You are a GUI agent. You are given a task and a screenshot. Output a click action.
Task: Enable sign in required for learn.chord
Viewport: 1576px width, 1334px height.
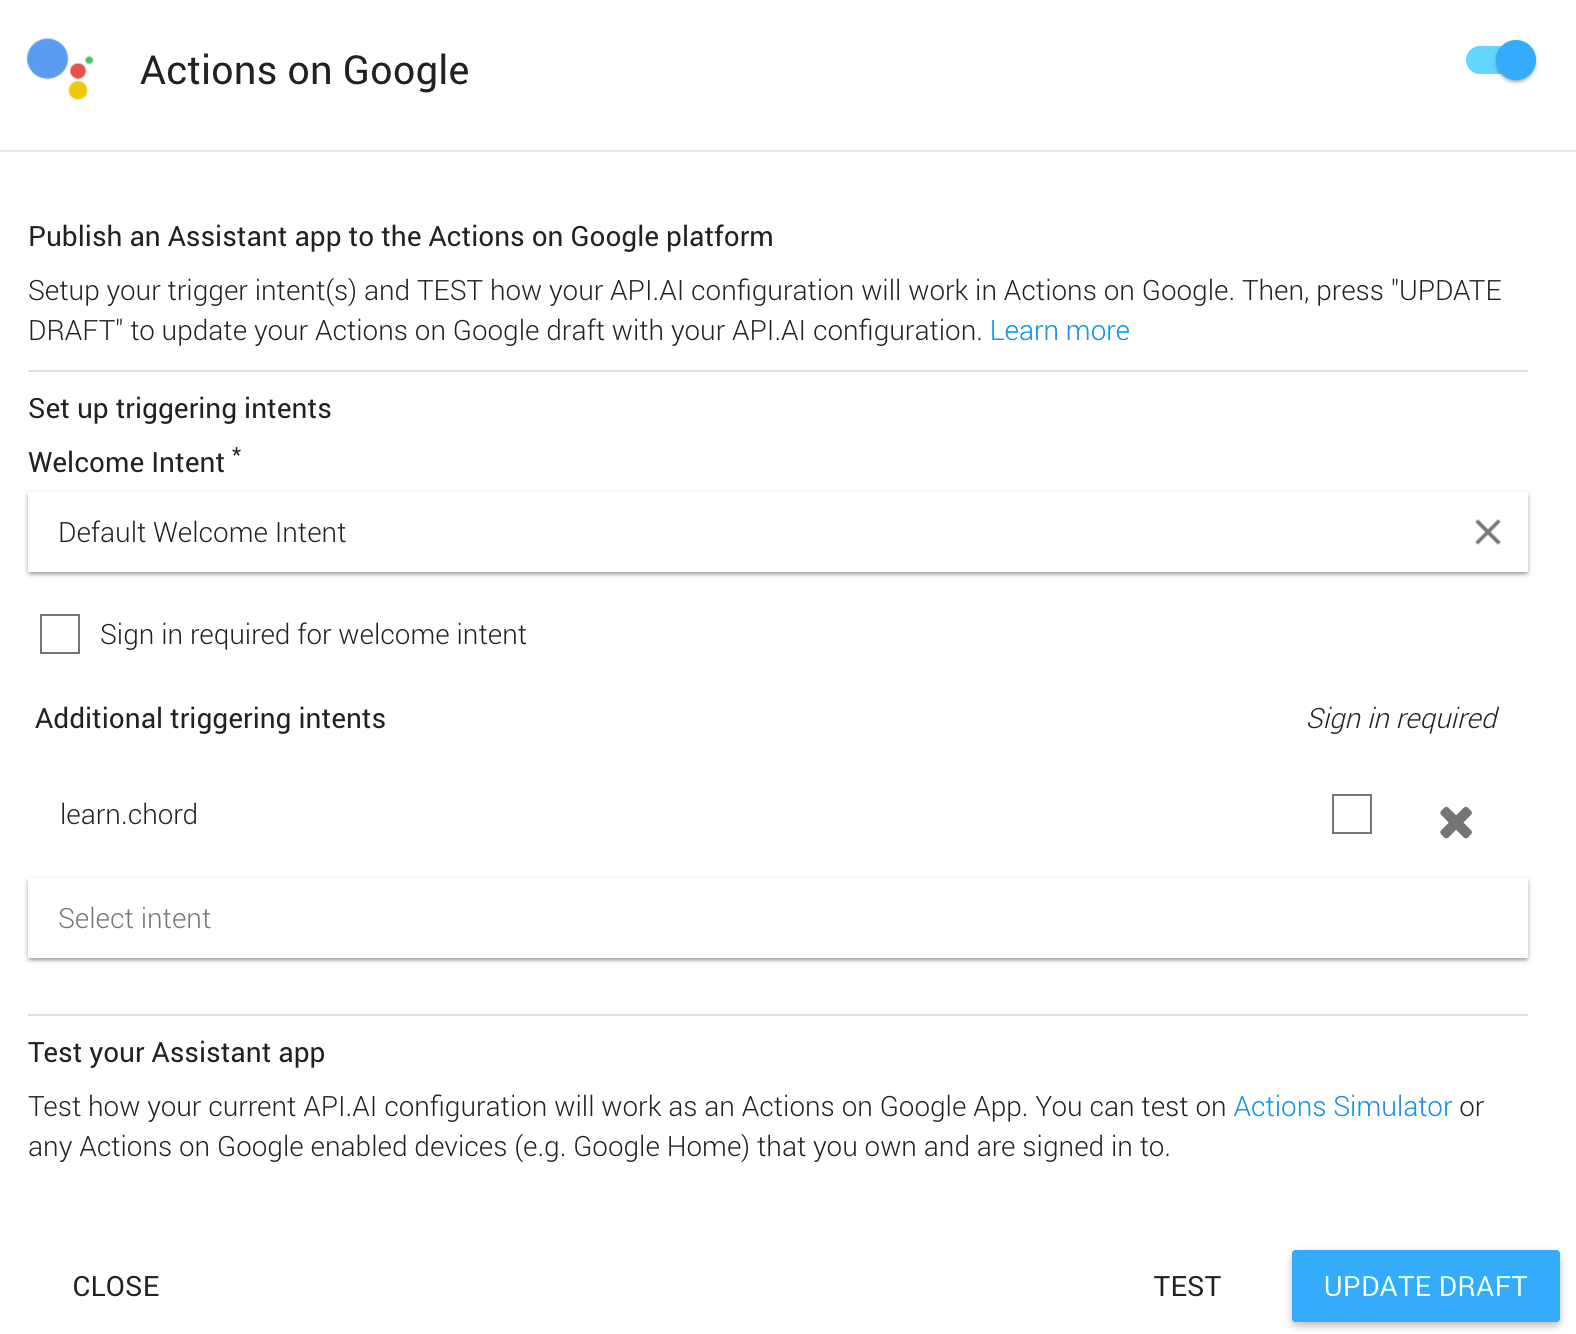click(x=1351, y=814)
